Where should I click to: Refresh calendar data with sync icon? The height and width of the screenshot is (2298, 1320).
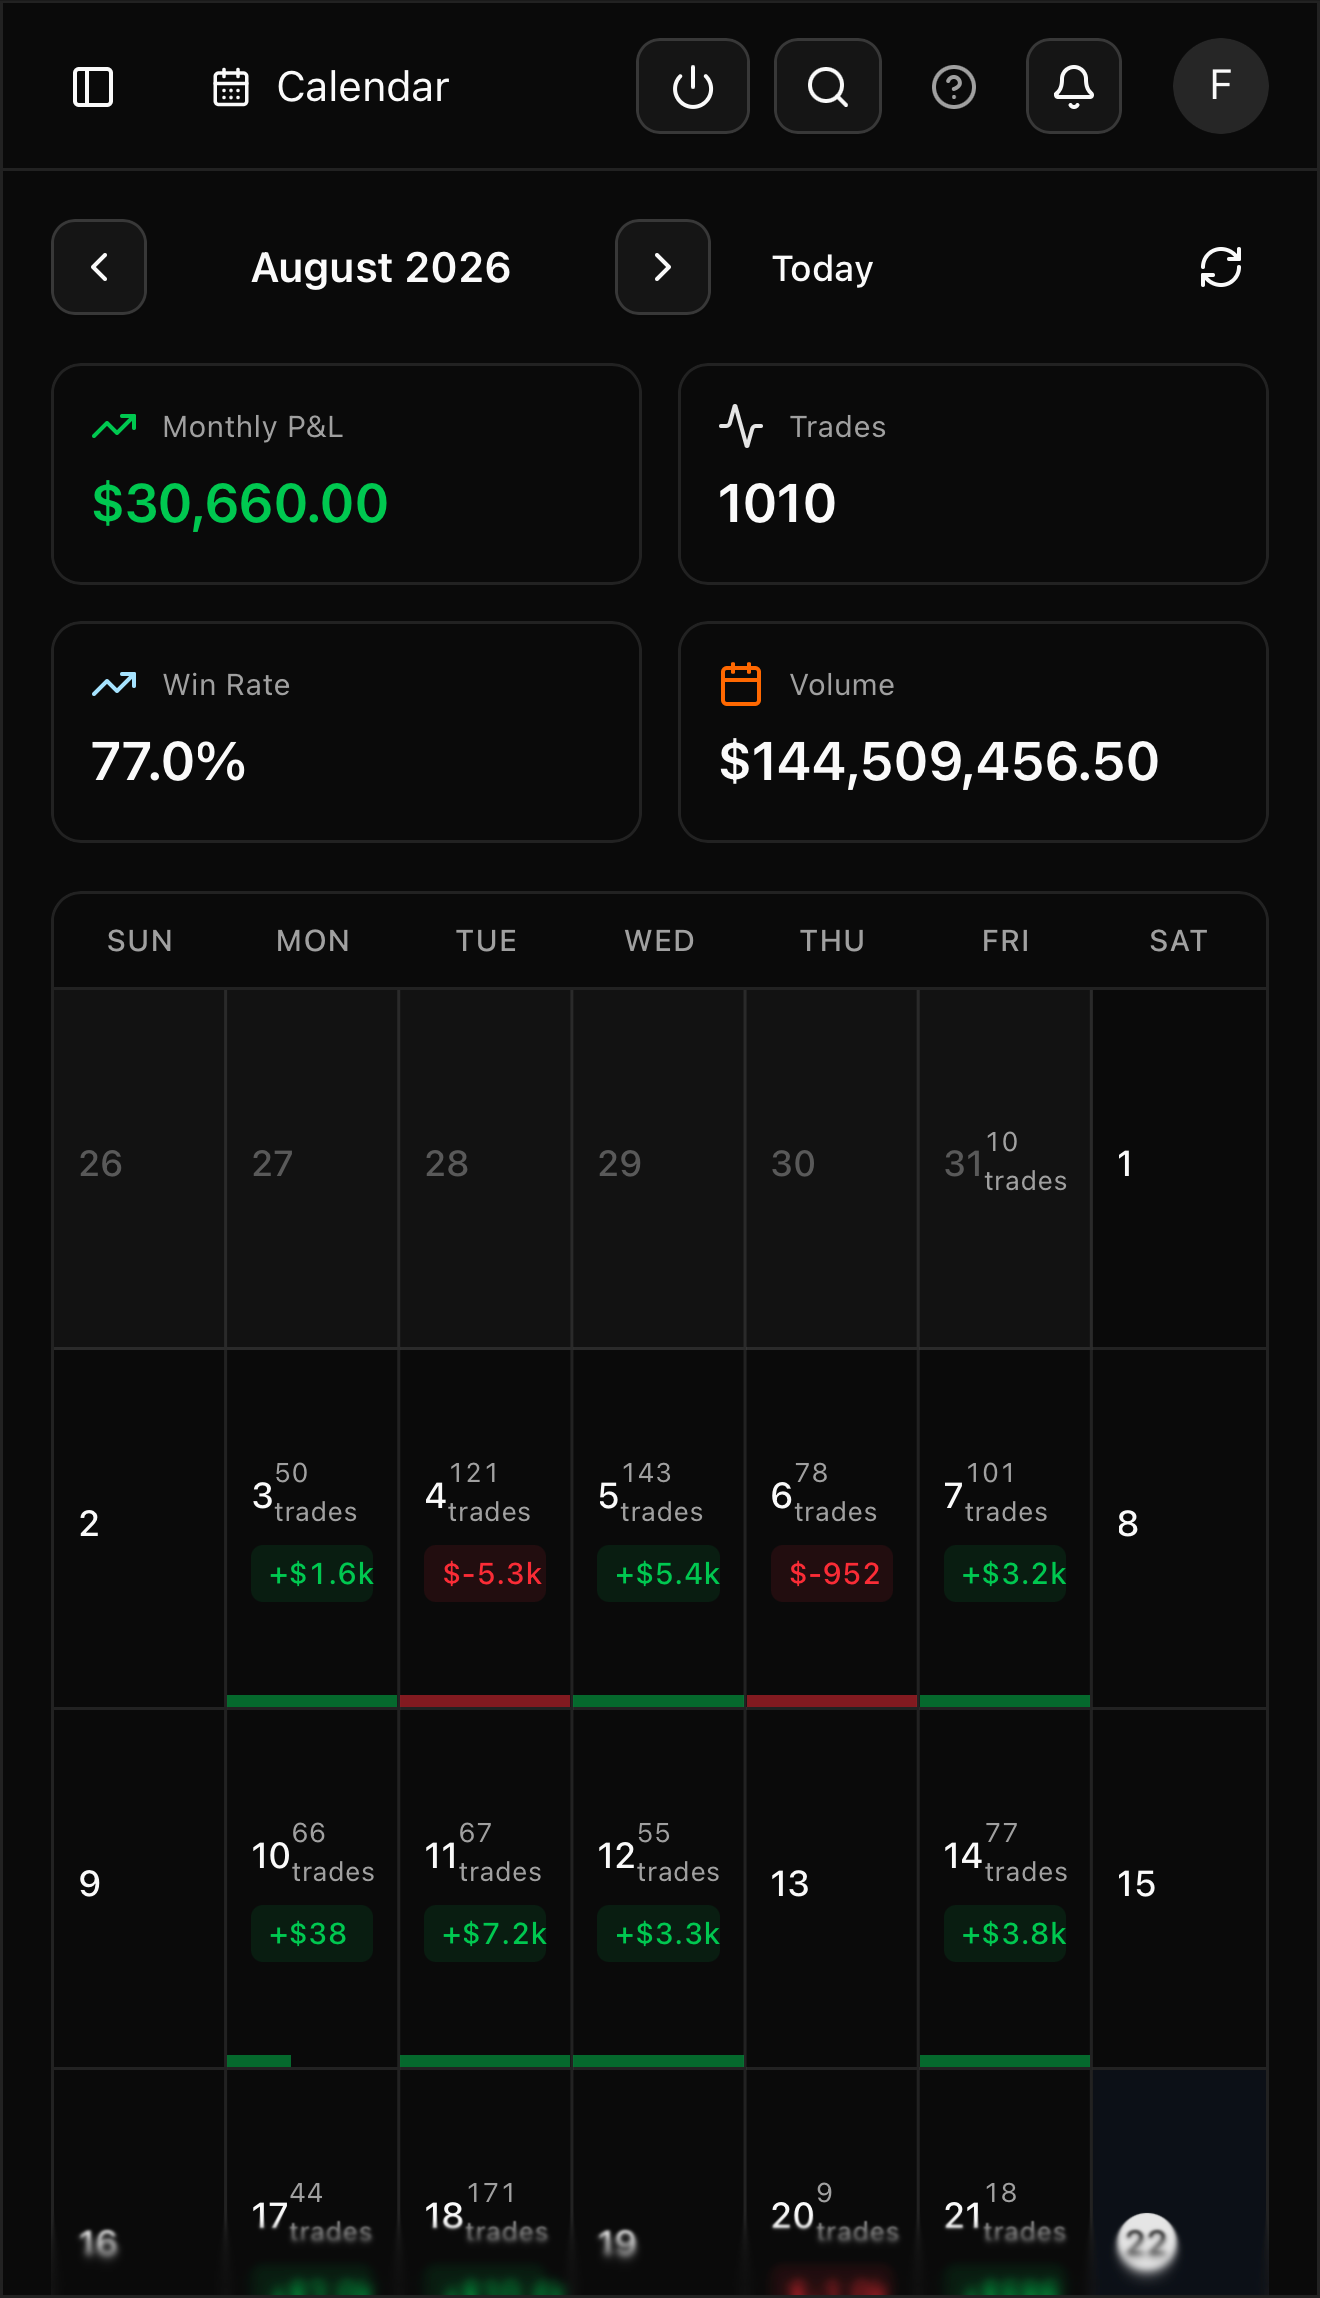tap(1221, 267)
